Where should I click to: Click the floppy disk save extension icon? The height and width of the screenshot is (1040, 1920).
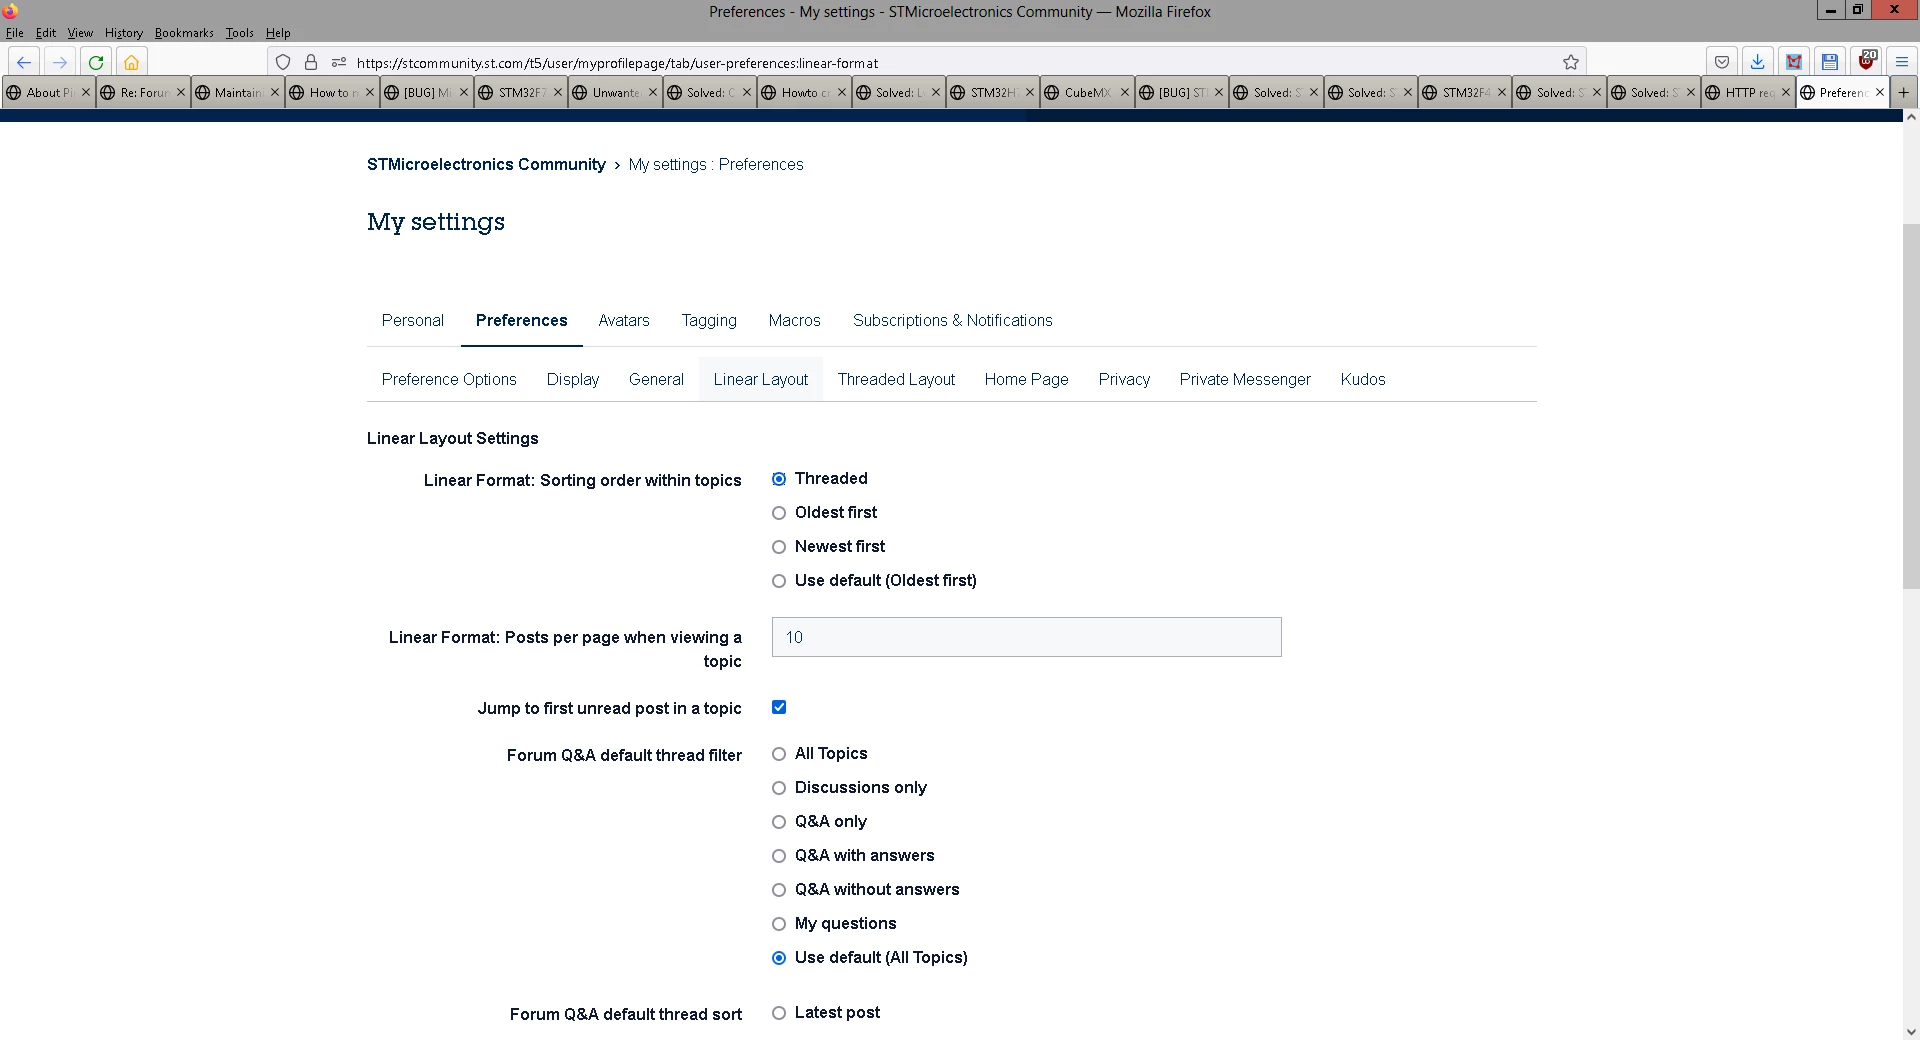coord(1830,62)
